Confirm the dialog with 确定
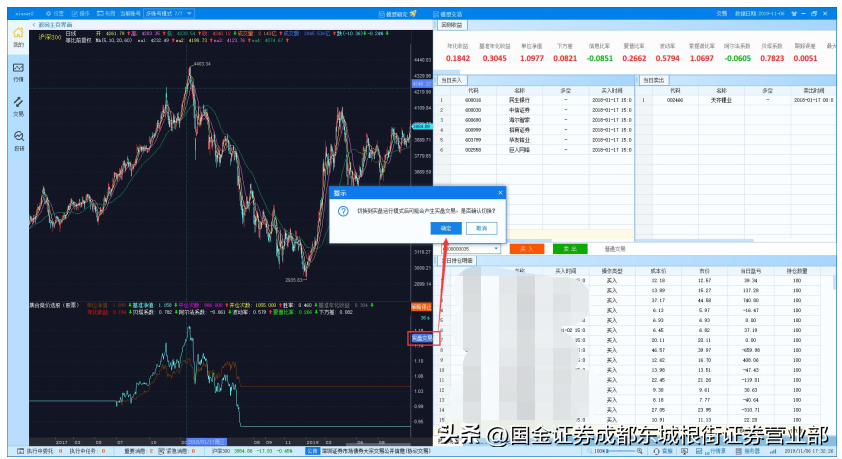842x459 pixels. tap(446, 228)
